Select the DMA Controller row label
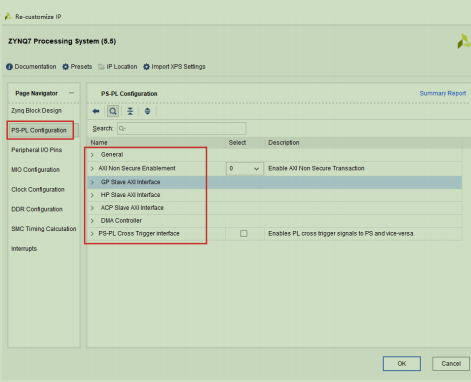 [x=121, y=221]
